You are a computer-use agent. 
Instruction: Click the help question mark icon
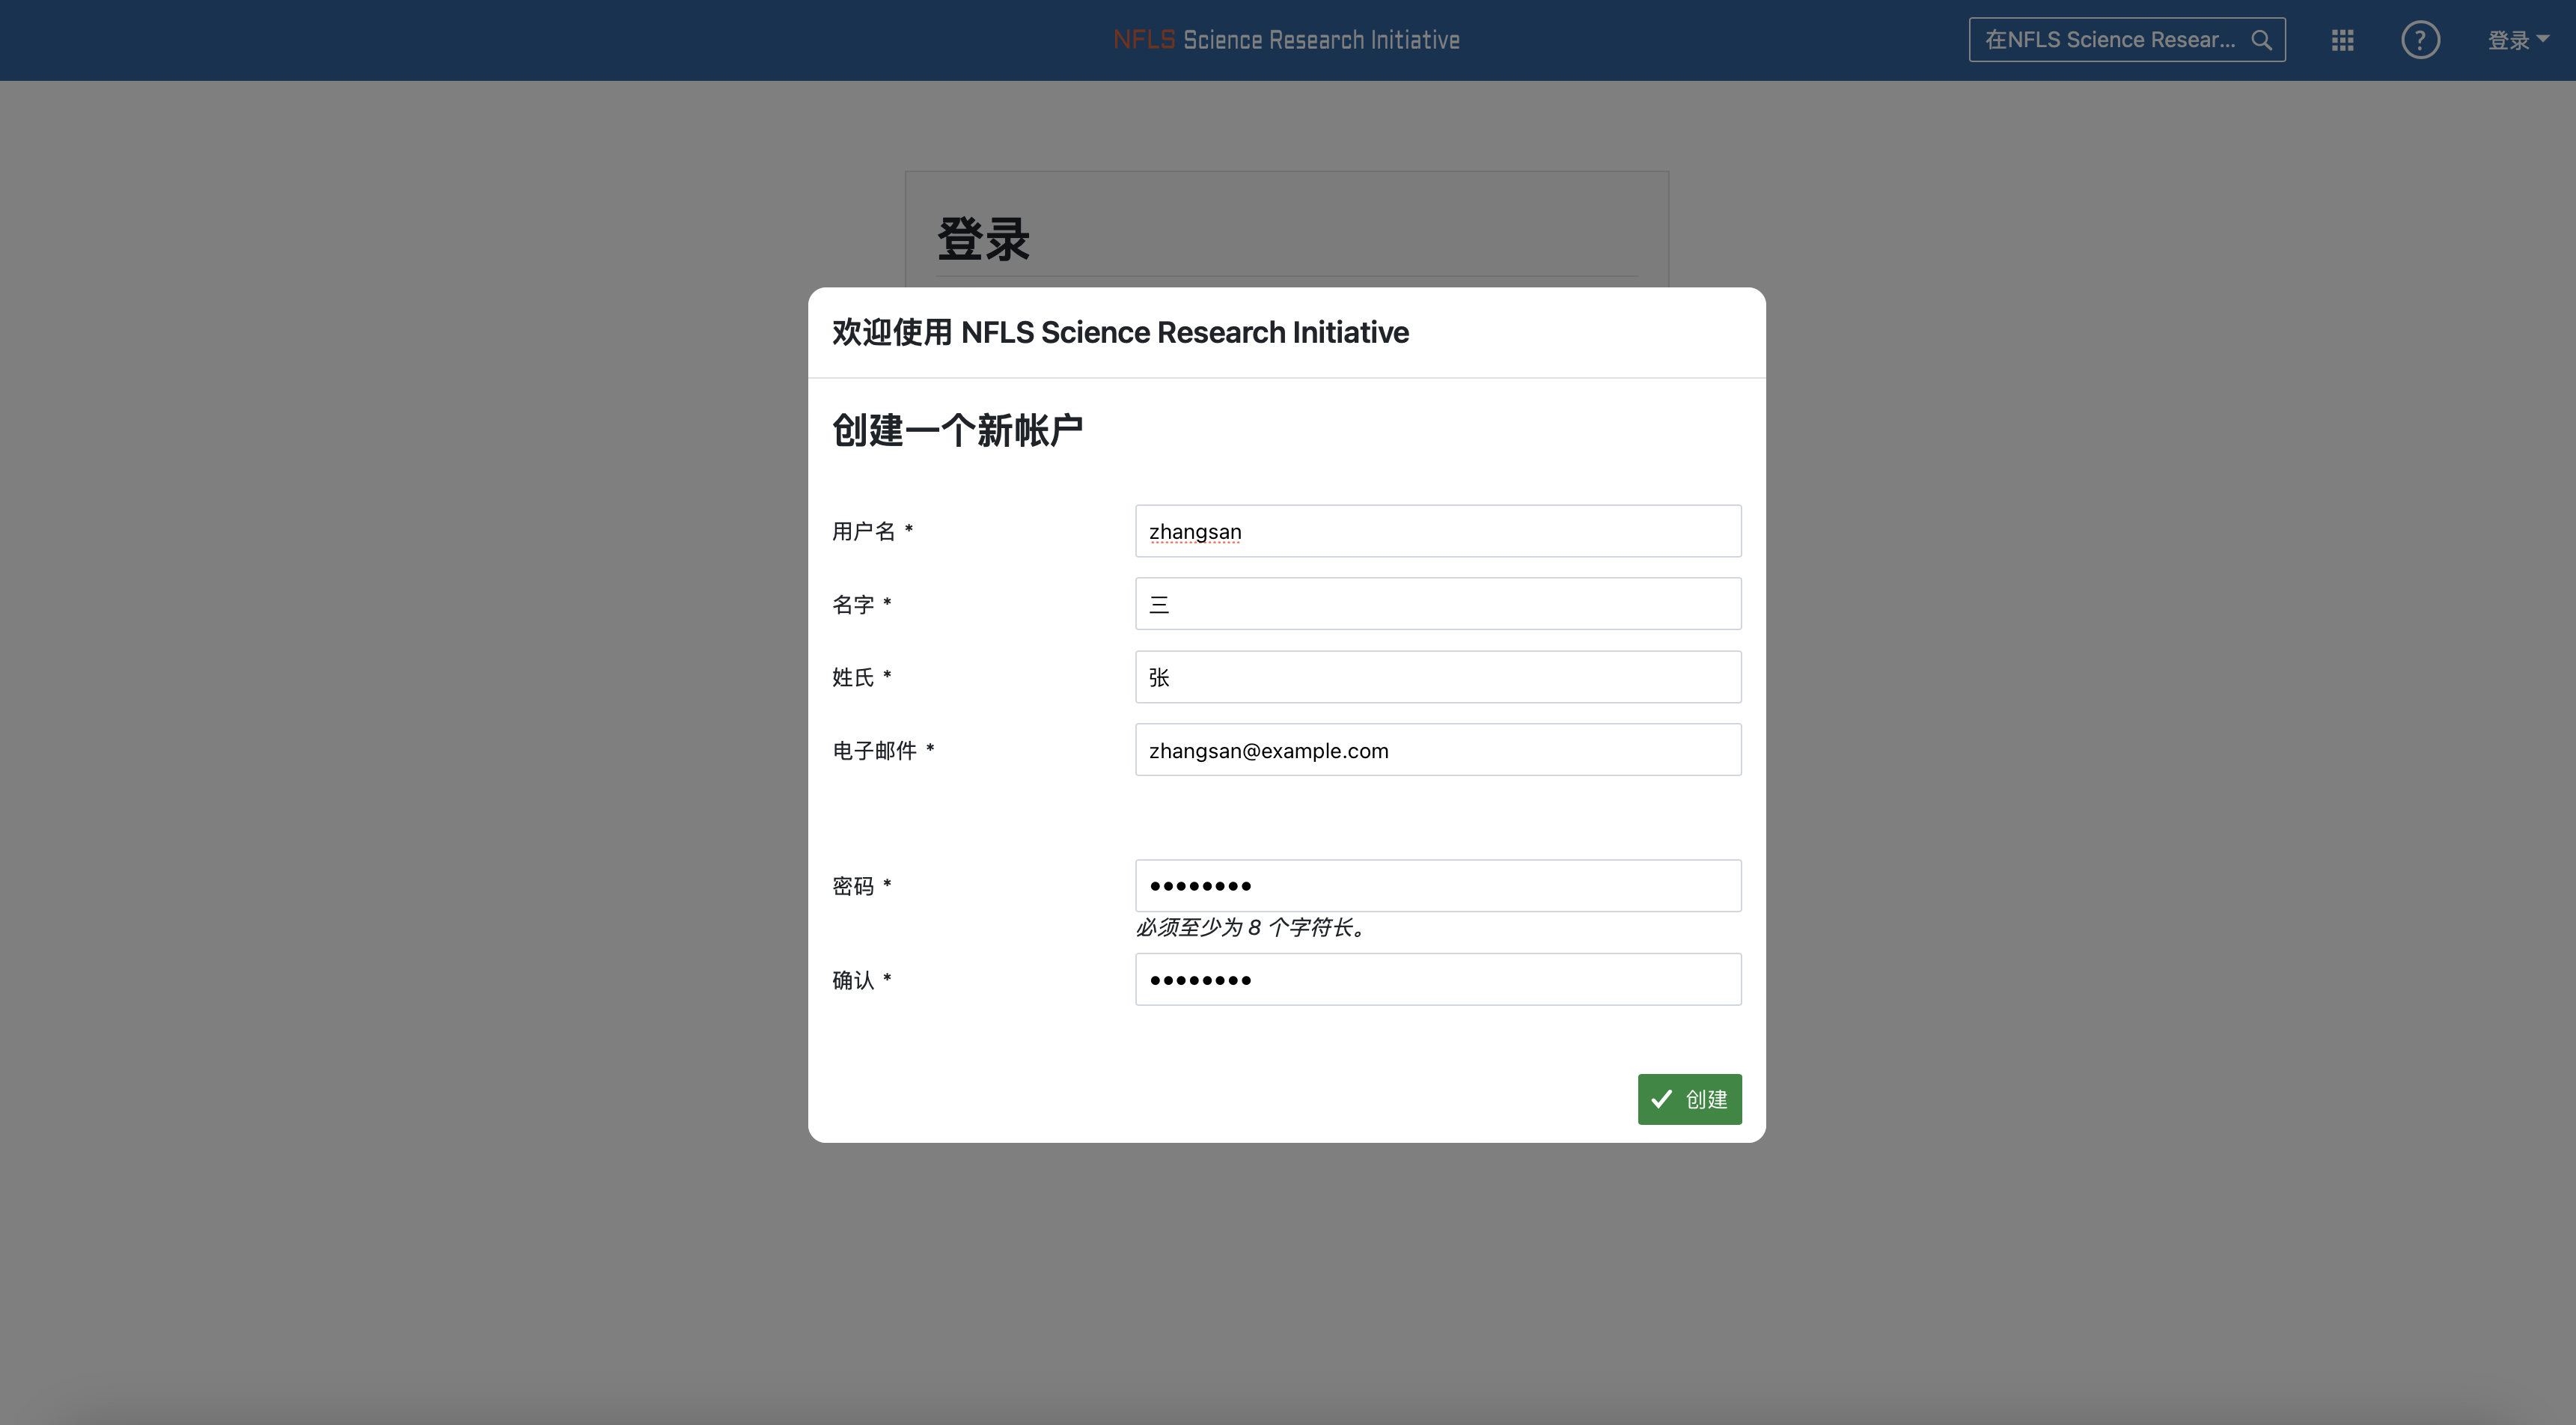click(x=2420, y=40)
